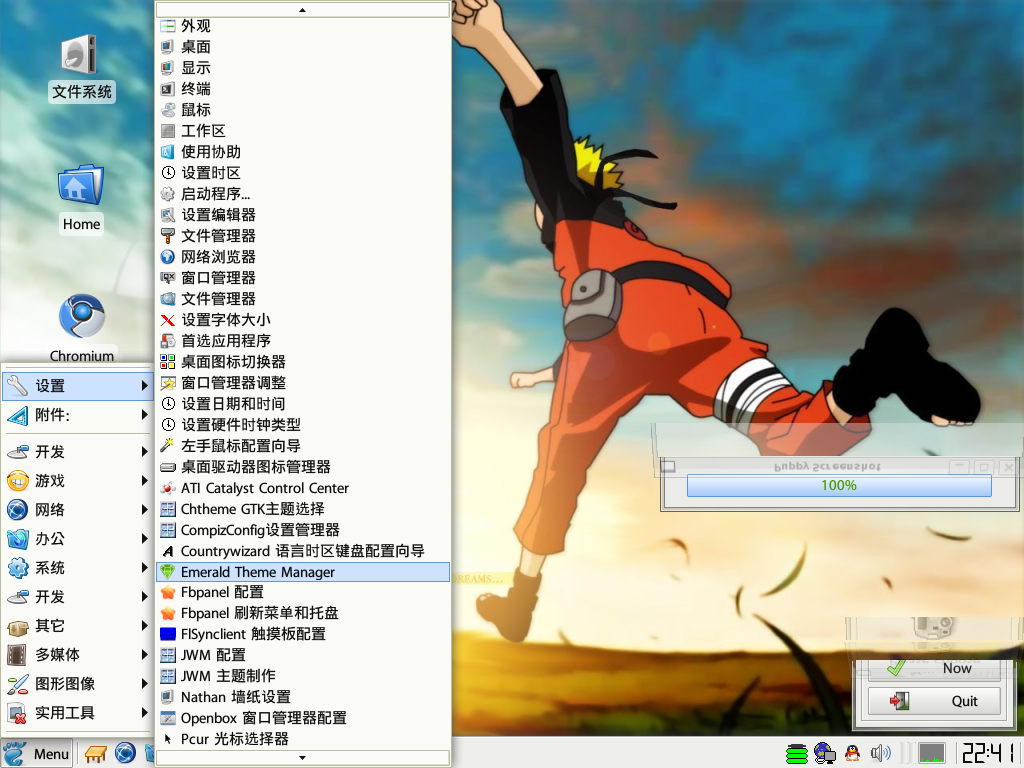This screenshot has height=768, width=1024.
Task: Click the red X 设置字体大小 icon
Action: click(168, 320)
